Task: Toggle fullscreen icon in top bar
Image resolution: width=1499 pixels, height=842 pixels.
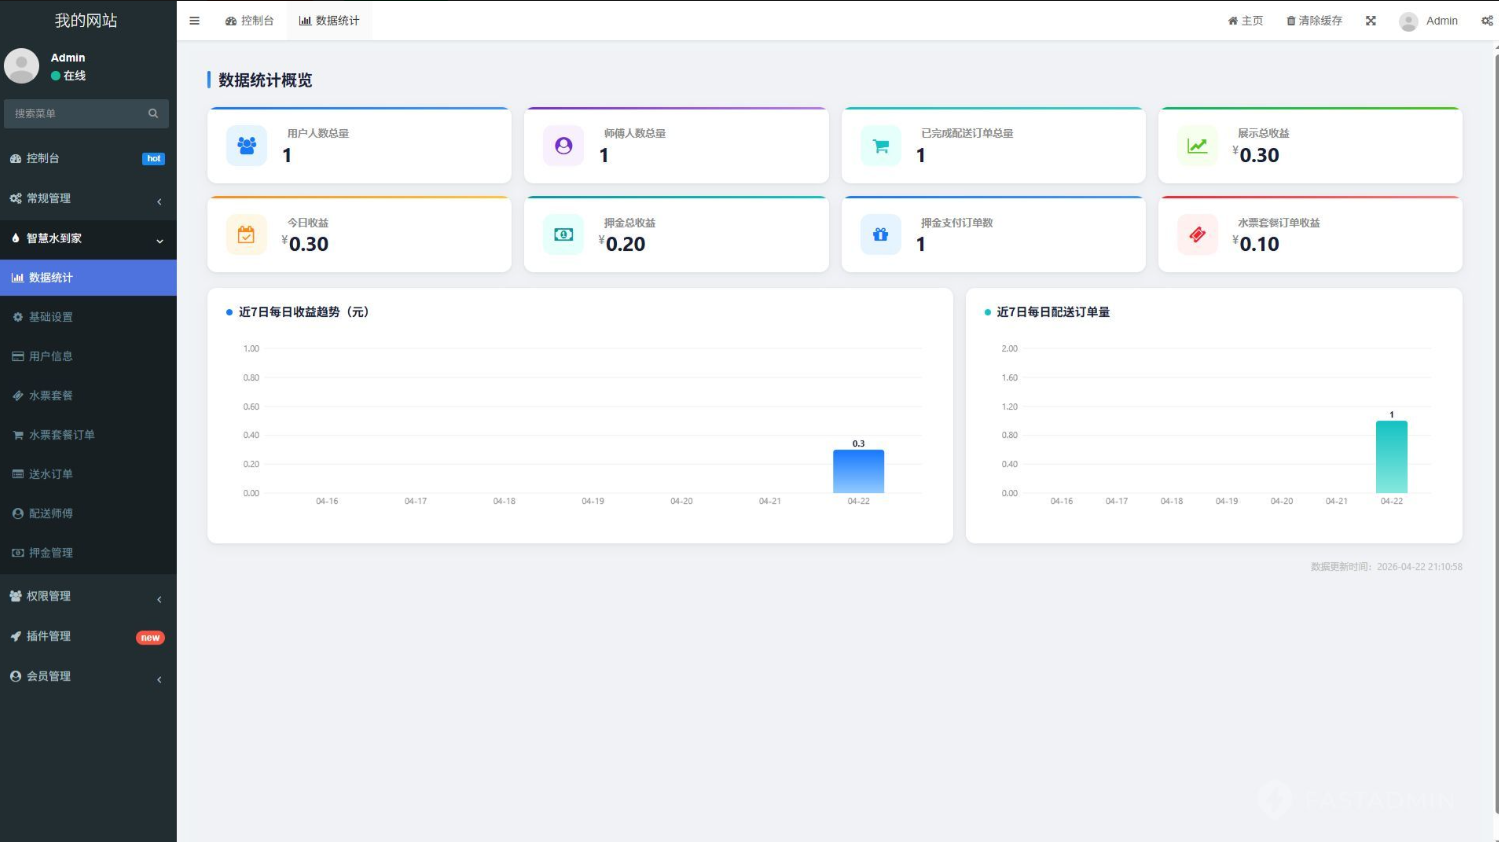Action: (1371, 20)
